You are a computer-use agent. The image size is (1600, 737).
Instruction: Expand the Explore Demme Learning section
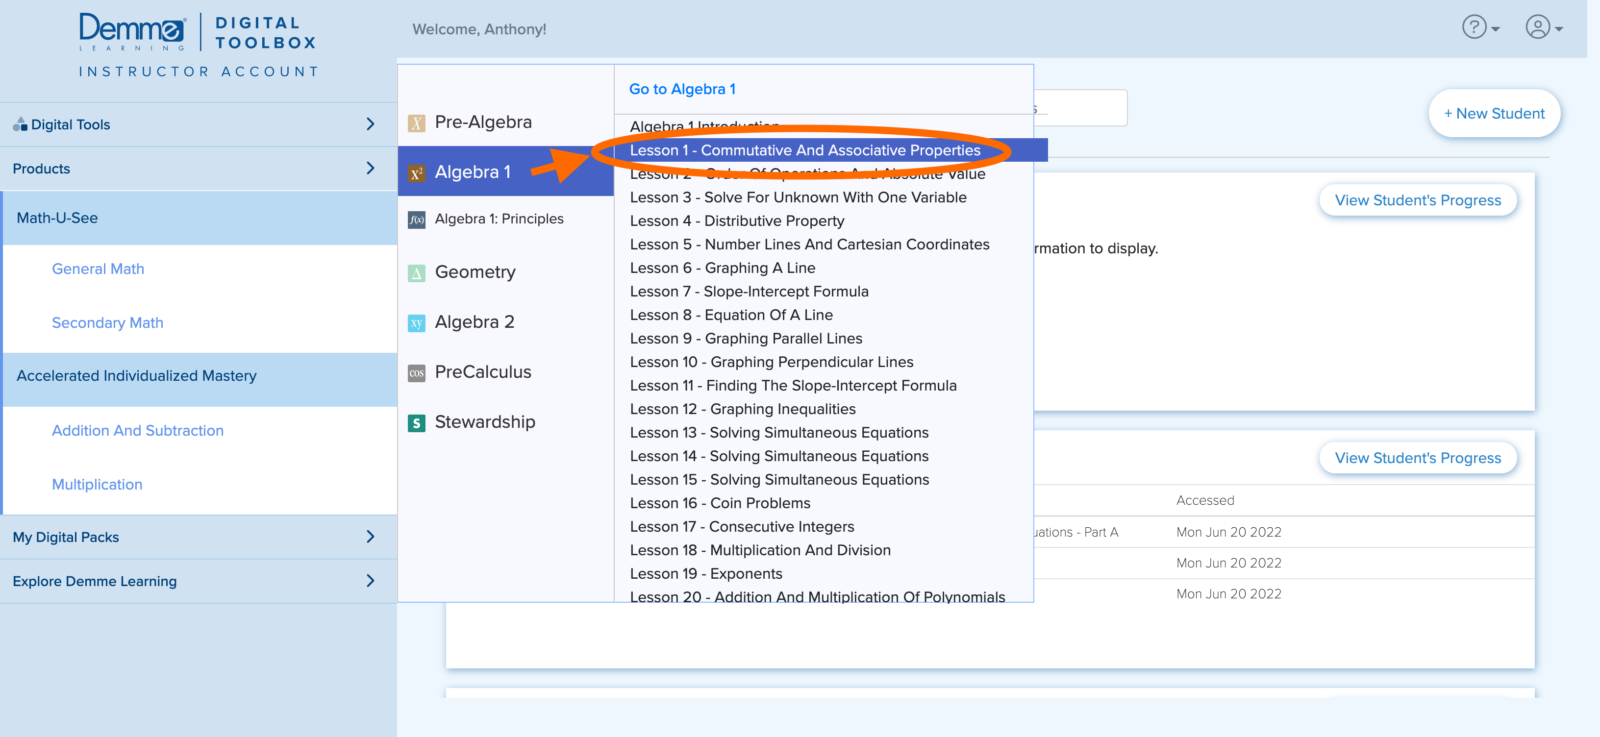pos(370,581)
